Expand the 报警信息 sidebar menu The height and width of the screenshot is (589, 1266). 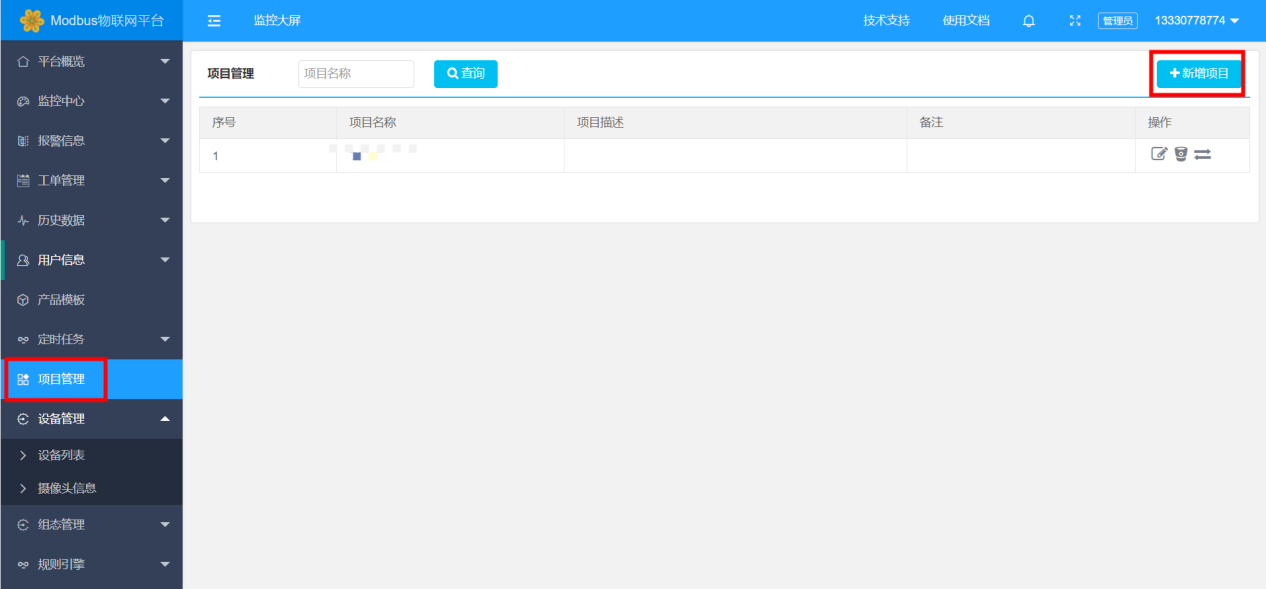click(x=91, y=141)
